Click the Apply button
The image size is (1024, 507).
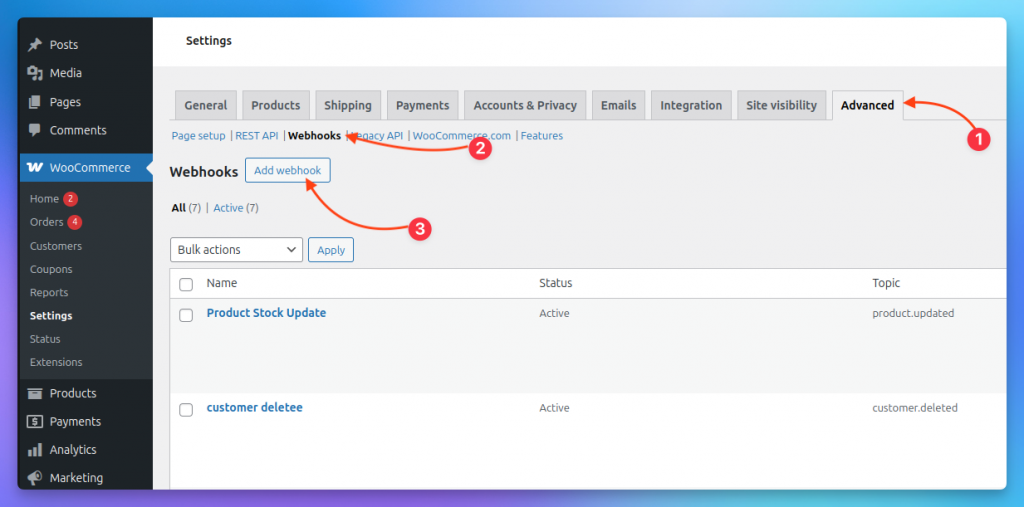(331, 250)
